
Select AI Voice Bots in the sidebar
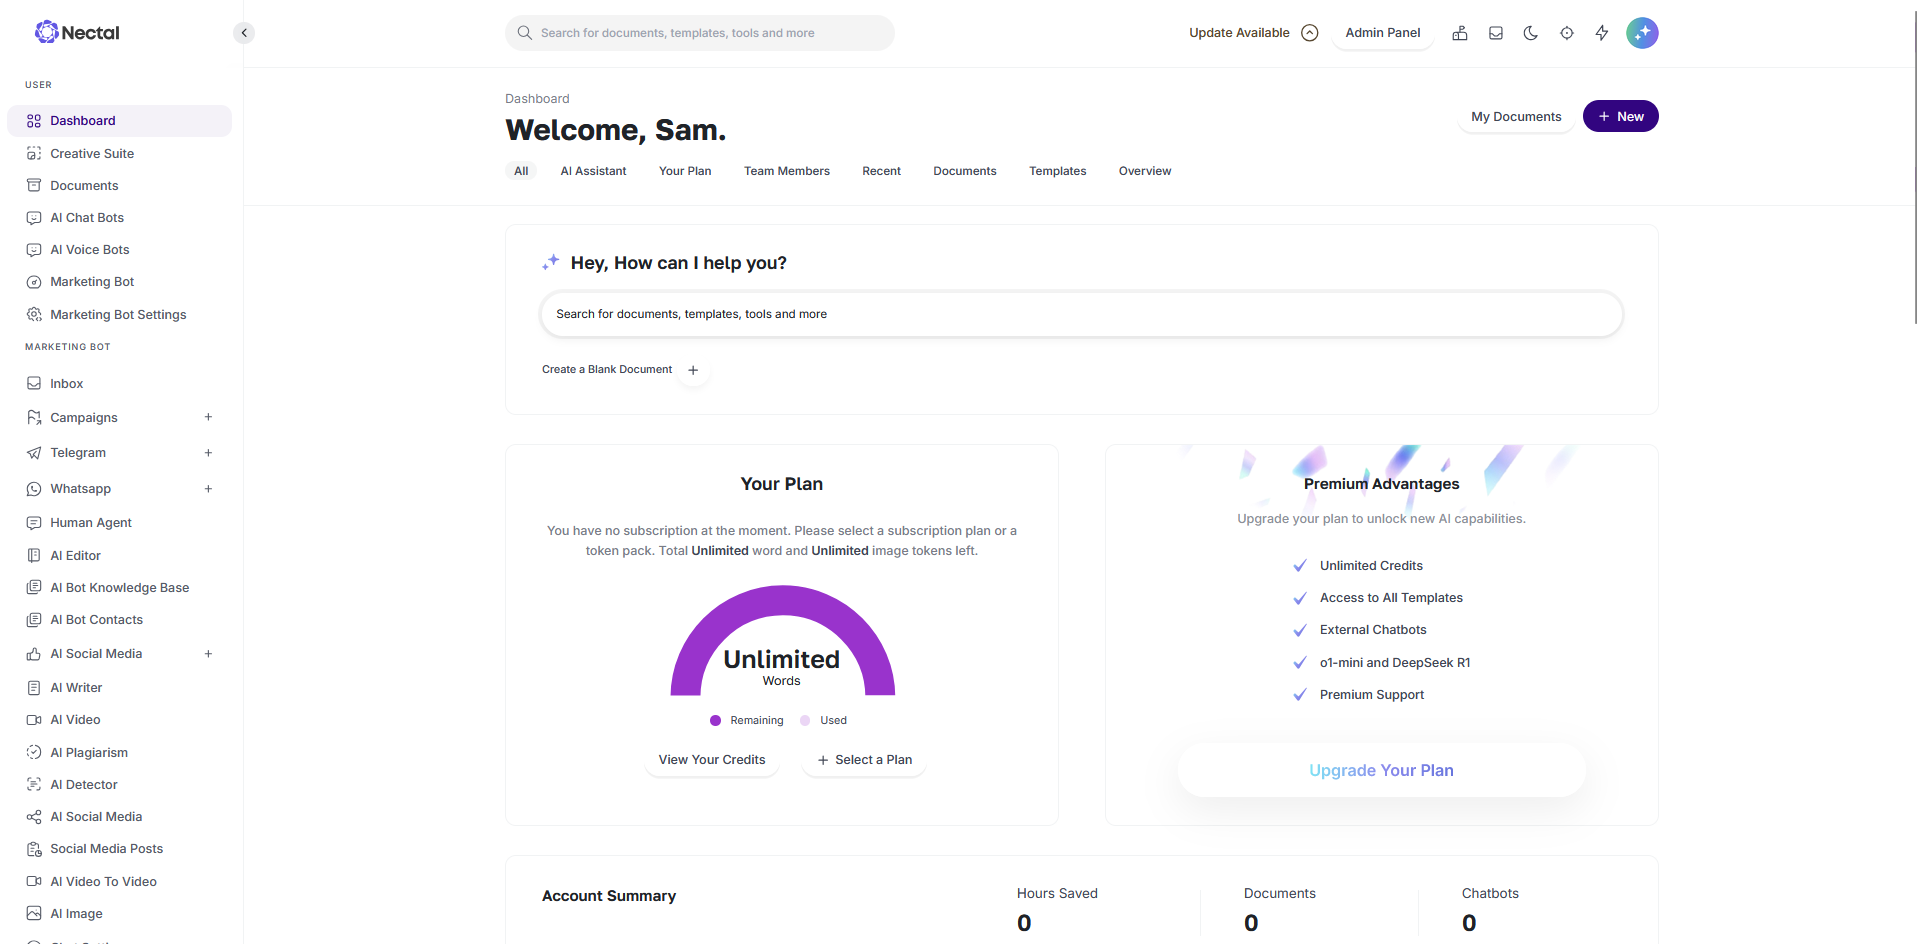click(89, 249)
